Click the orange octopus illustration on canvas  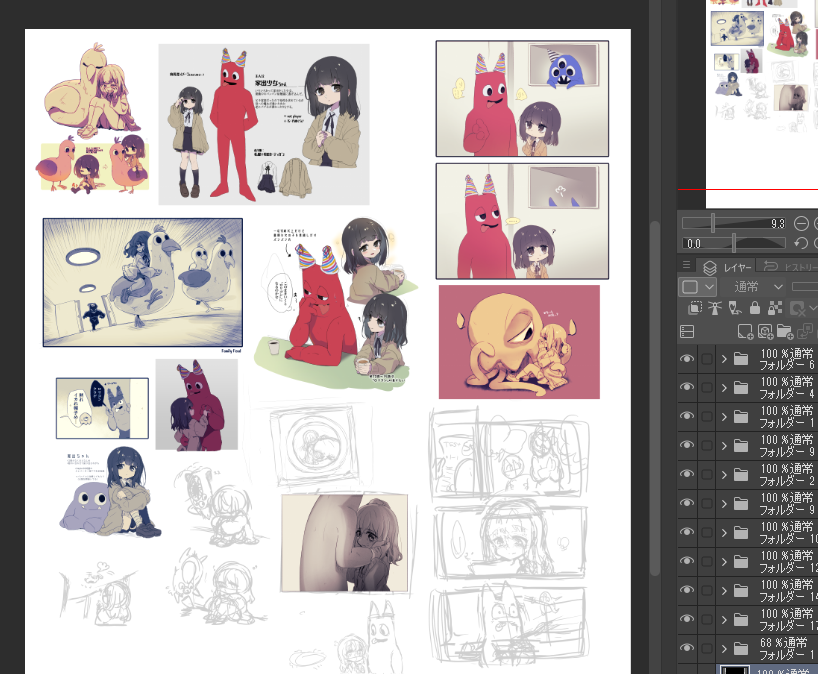[x=519, y=342]
